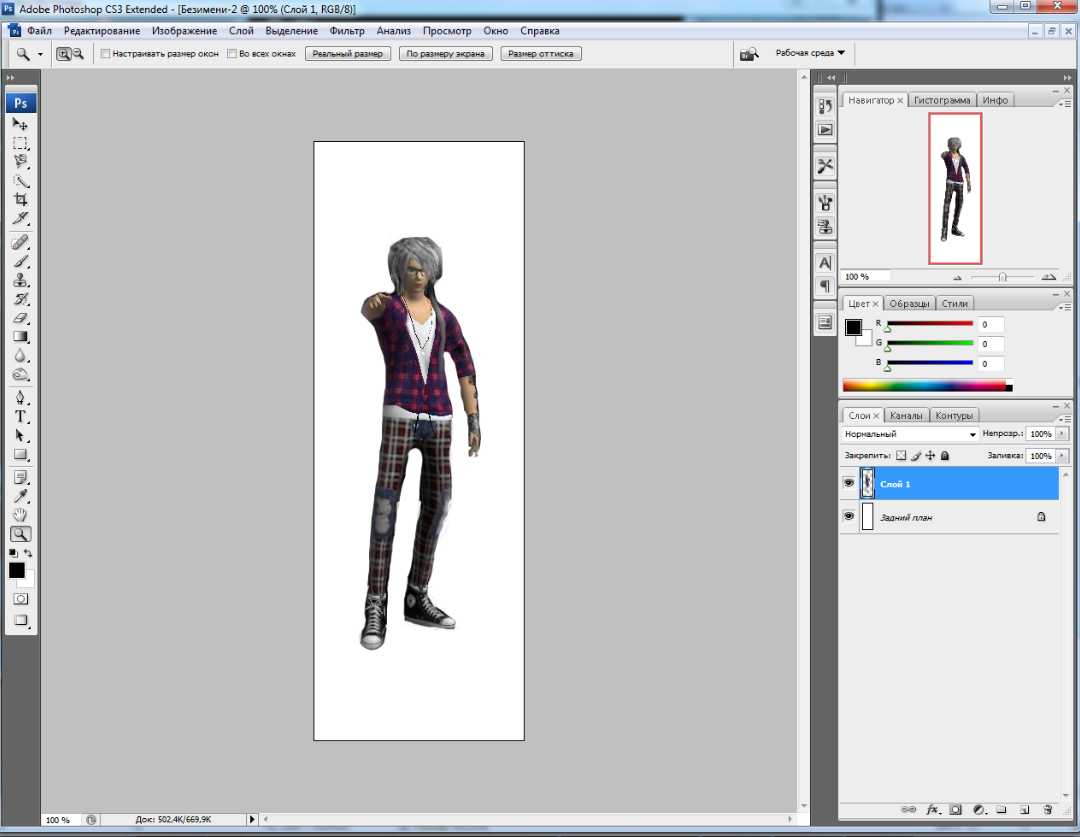Open the layer opacity slider arrow
Image resolution: width=1080 pixels, height=837 pixels.
[x=1062, y=435]
